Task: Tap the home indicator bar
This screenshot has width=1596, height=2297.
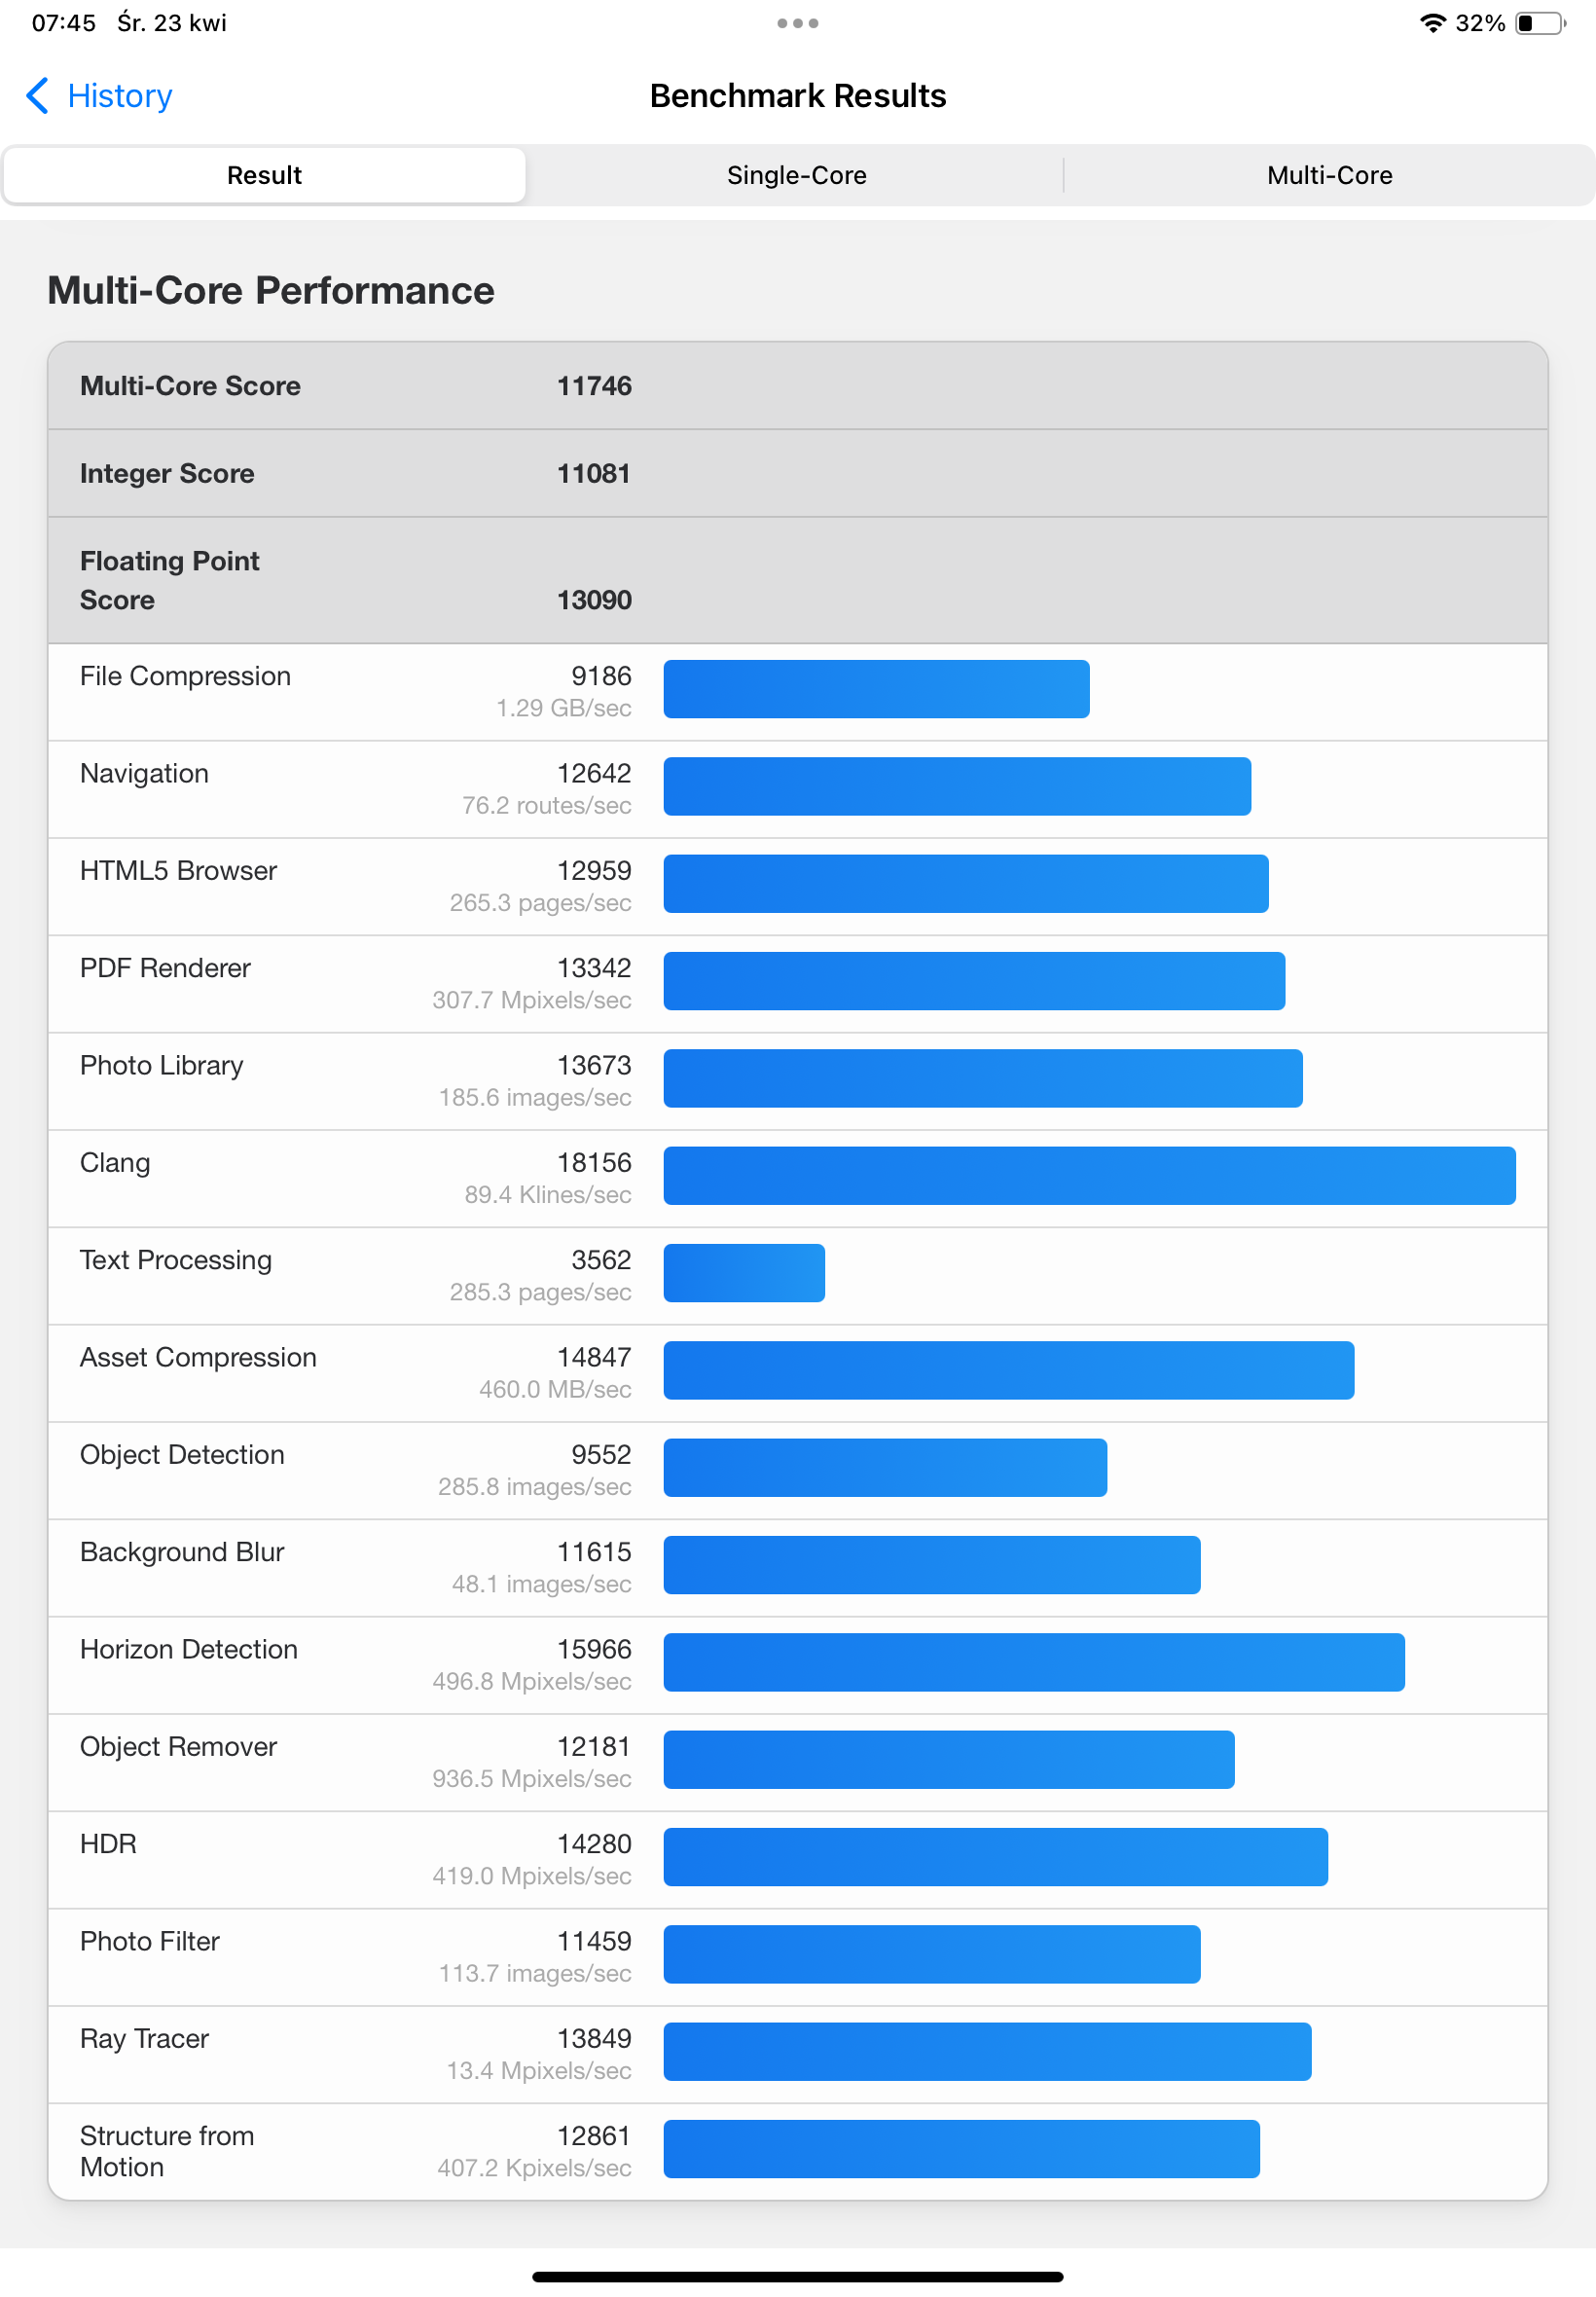Action: pos(797,2276)
